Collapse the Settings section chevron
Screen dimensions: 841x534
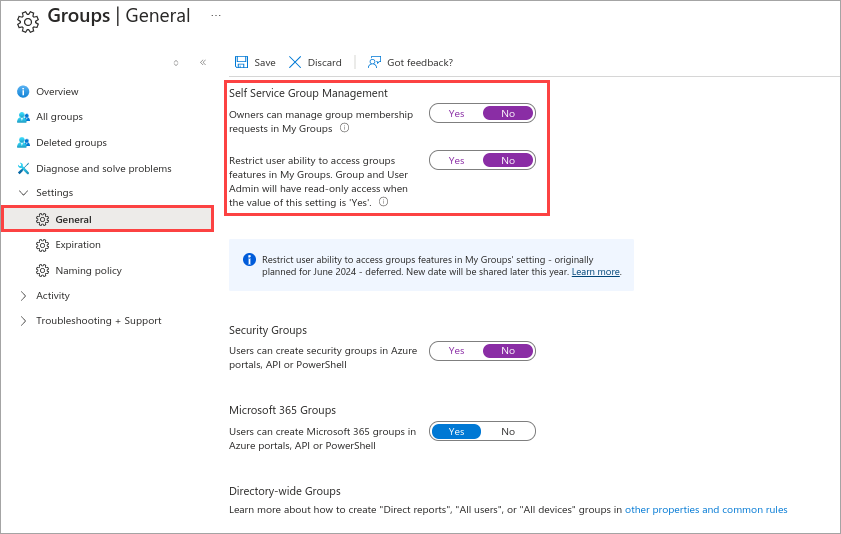[23, 192]
